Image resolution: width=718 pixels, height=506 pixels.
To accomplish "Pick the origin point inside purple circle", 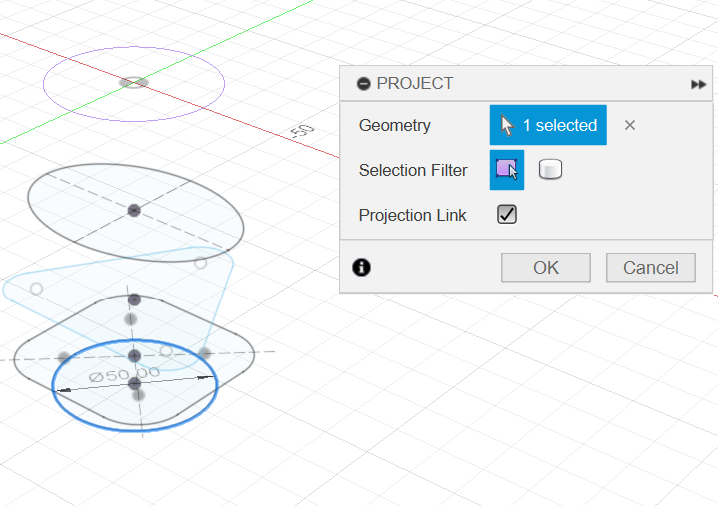I will click(133, 82).
